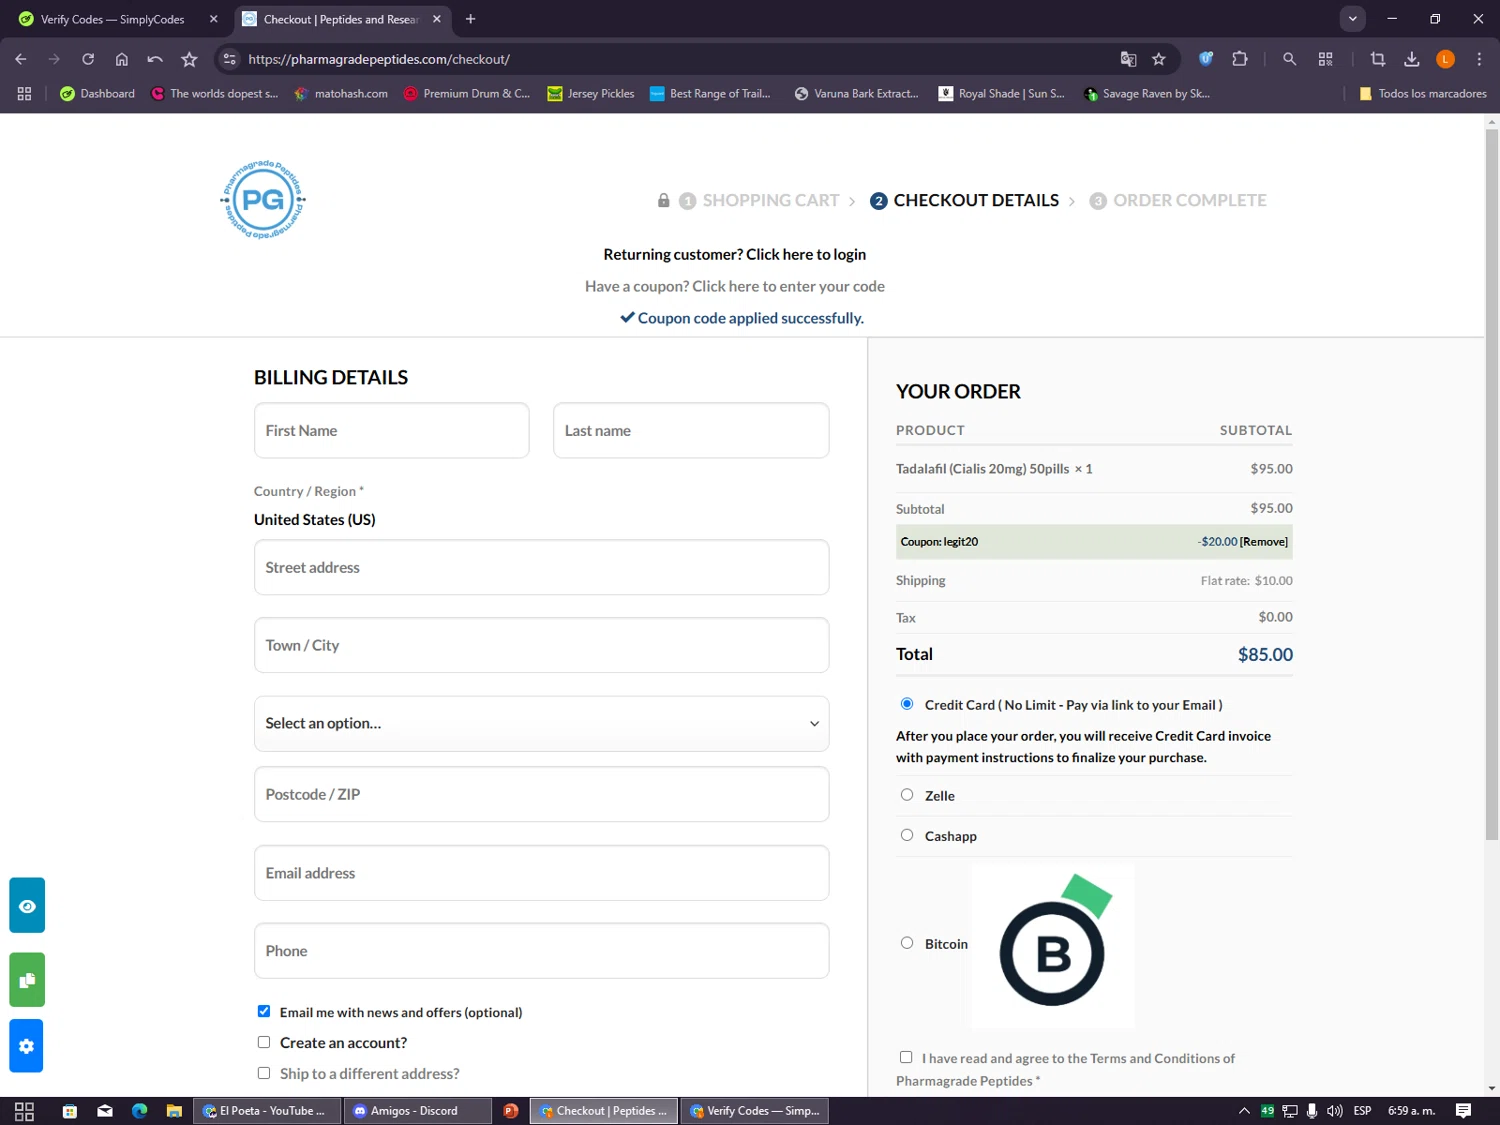Expand the browser tab search dropdown
The height and width of the screenshot is (1125, 1500).
(x=1352, y=19)
